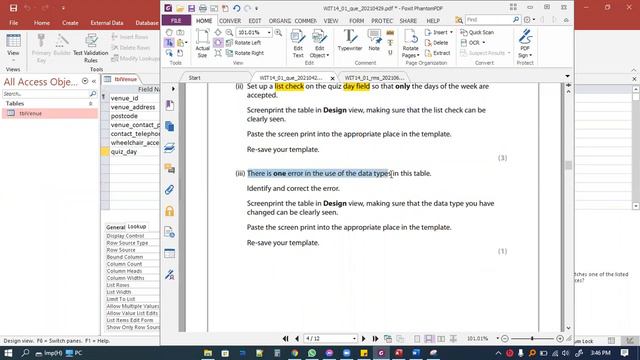640x360 pixels.
Task: Click Delete in Page Organization
Action: click(436, 42)
